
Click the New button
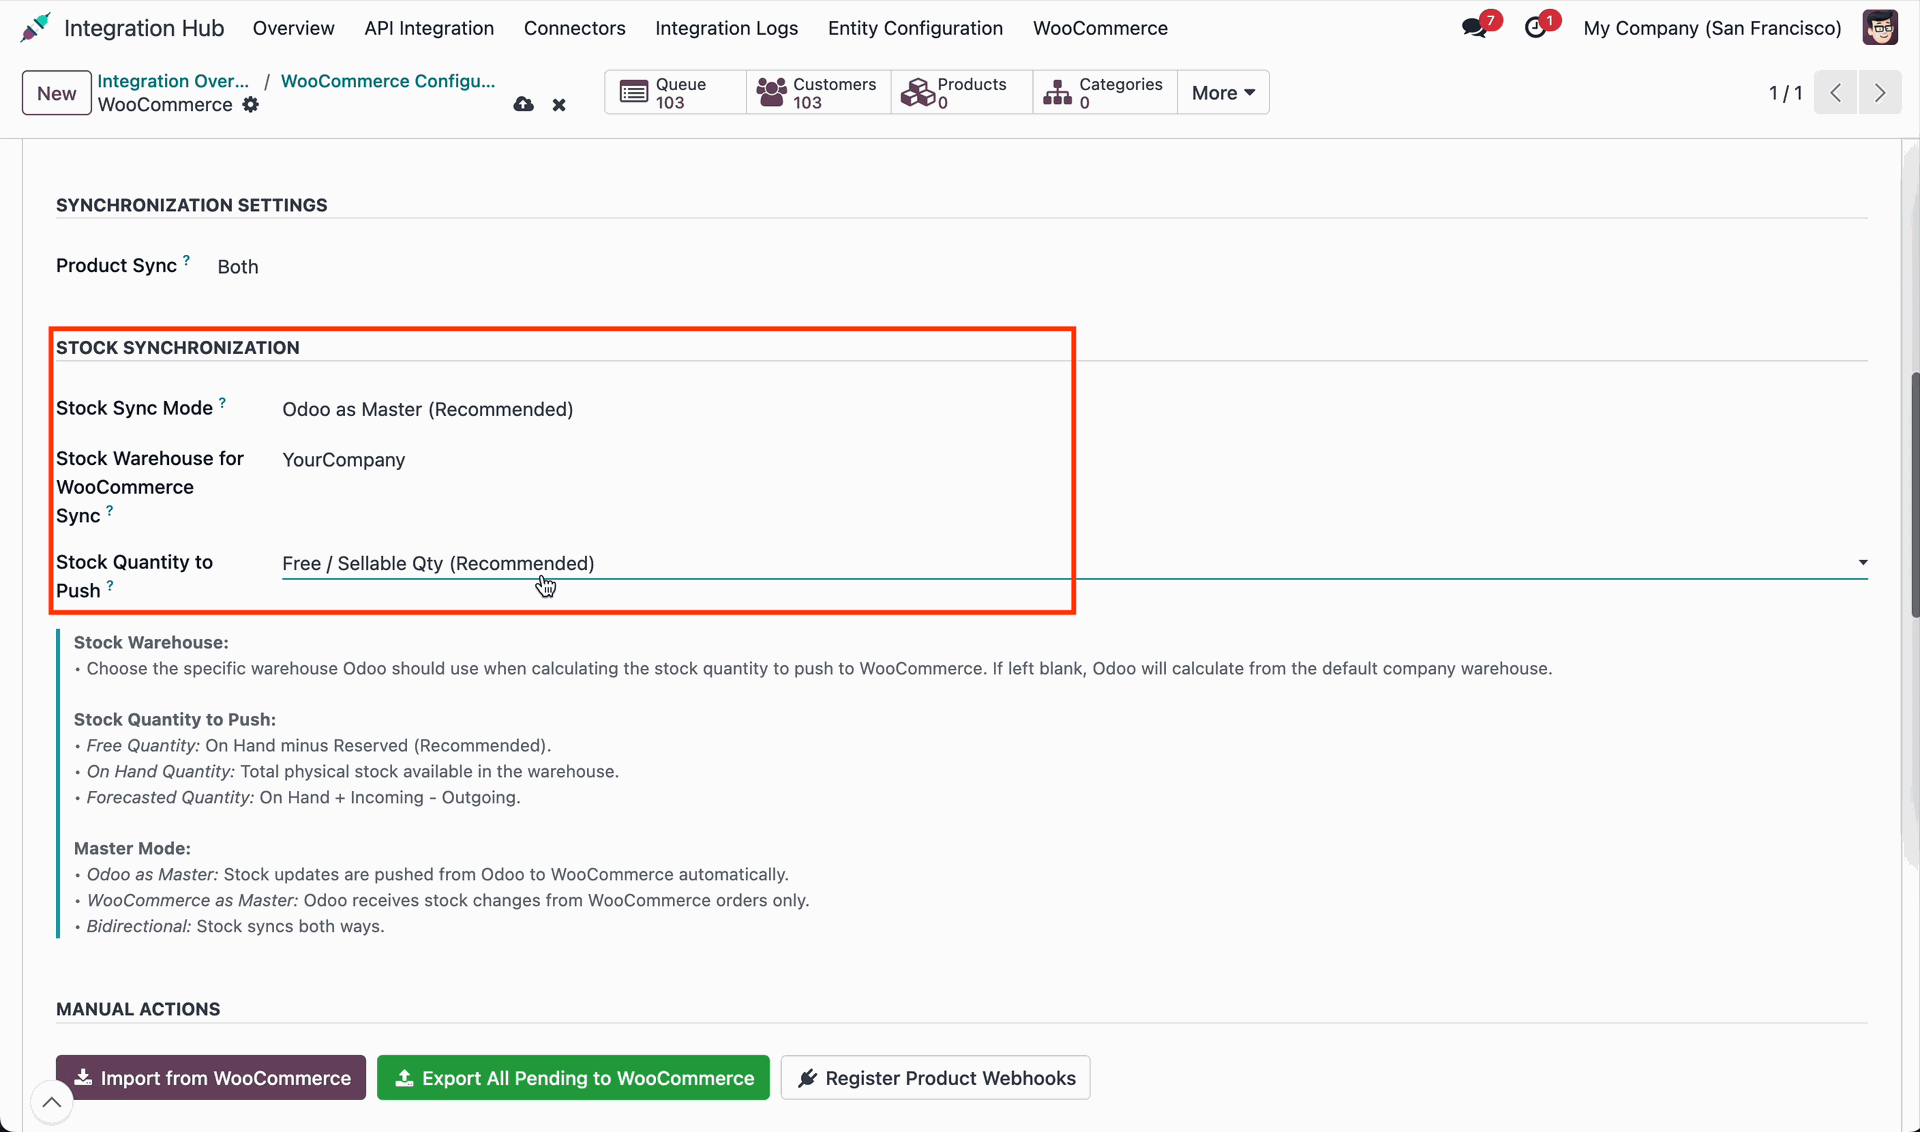coord(57,93)
